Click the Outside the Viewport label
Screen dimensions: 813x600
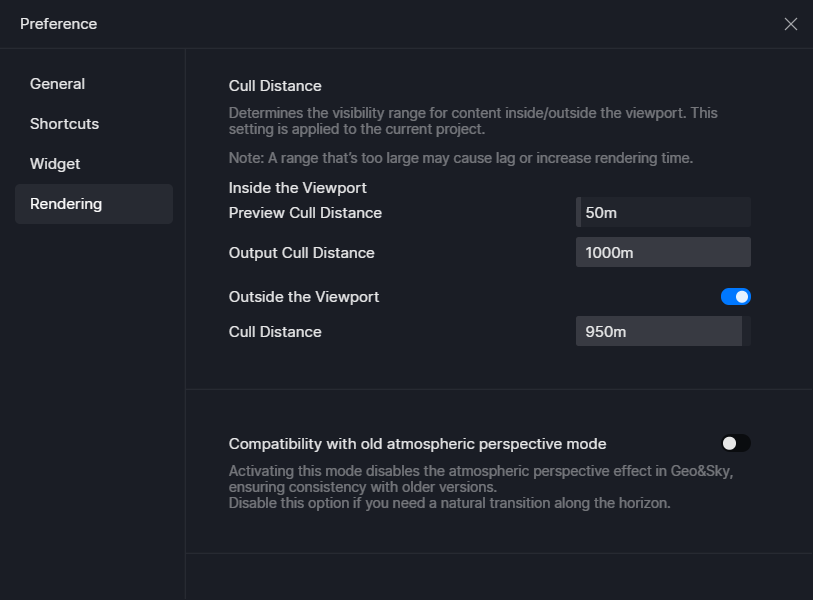(303, 297)
